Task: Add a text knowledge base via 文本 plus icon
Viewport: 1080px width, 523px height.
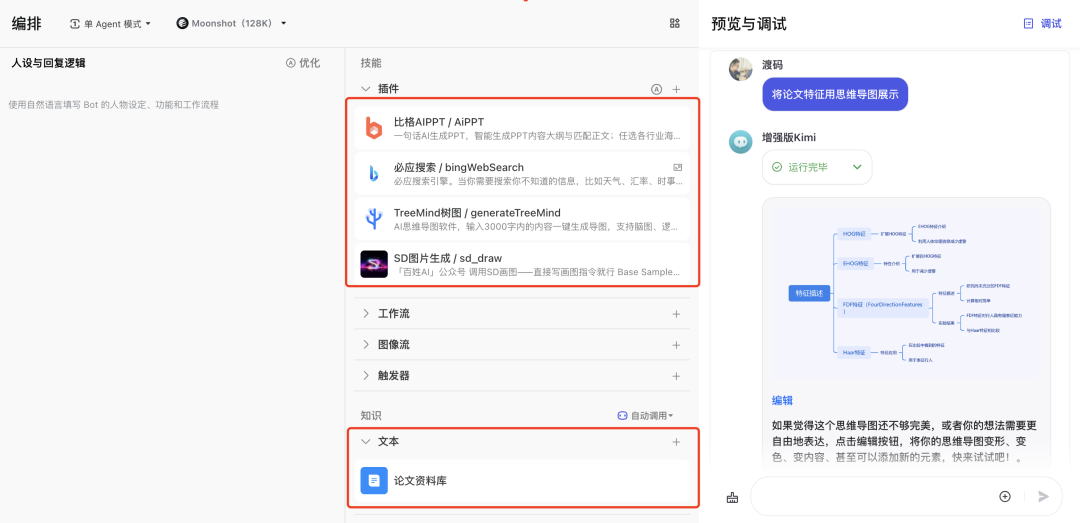Action: (x=676, y=441)
